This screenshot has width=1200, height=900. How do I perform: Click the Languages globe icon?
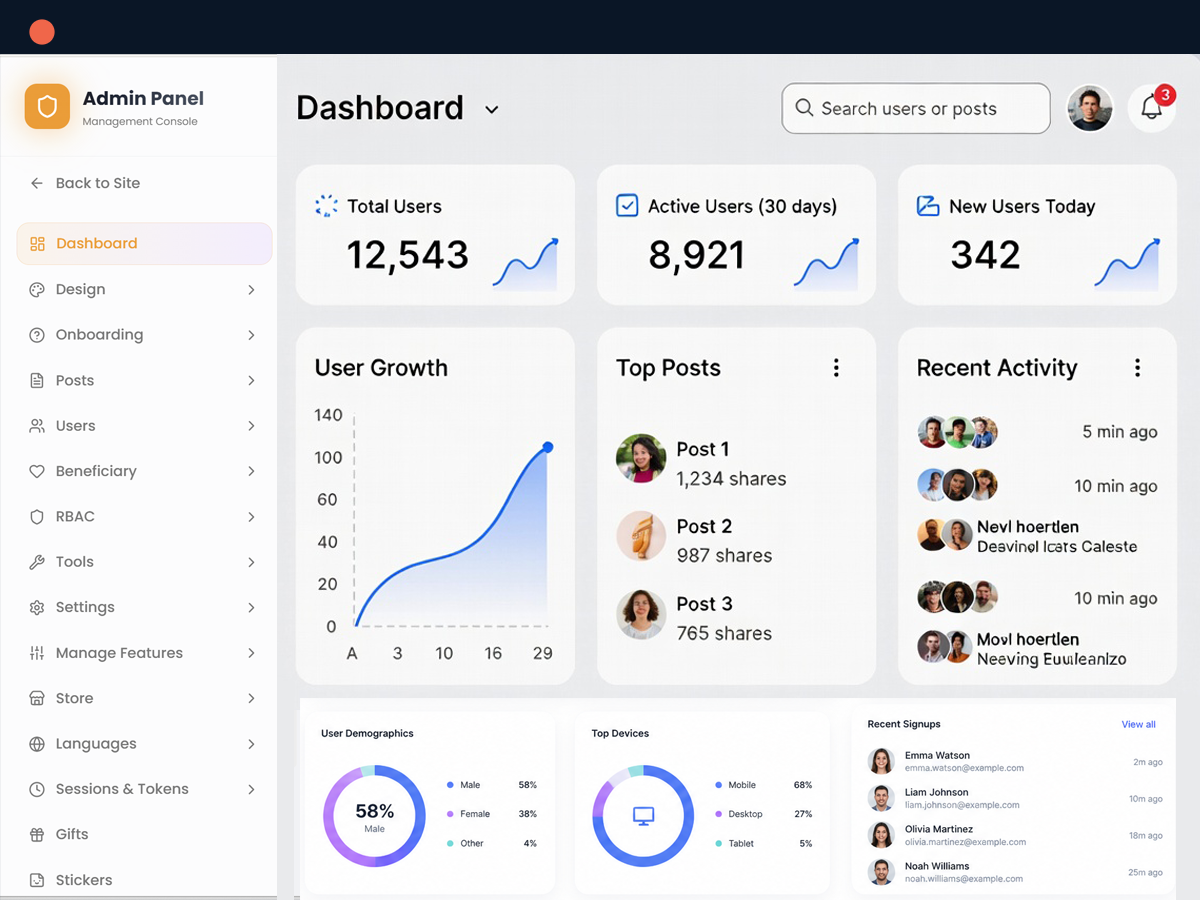[37, 744]
